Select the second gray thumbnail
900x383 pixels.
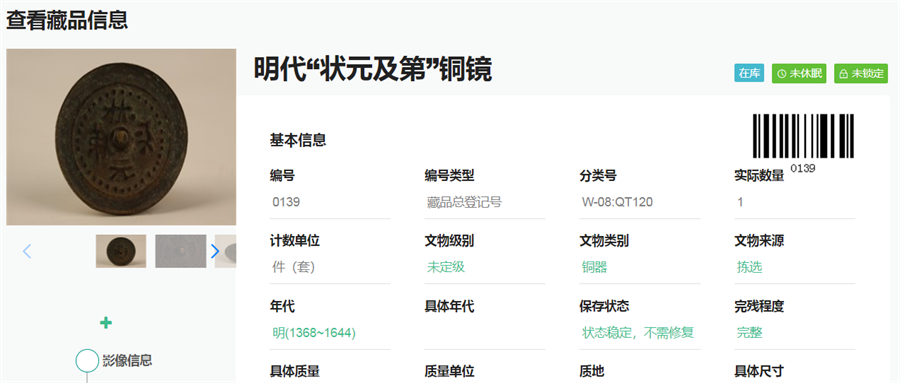point(181,251)
